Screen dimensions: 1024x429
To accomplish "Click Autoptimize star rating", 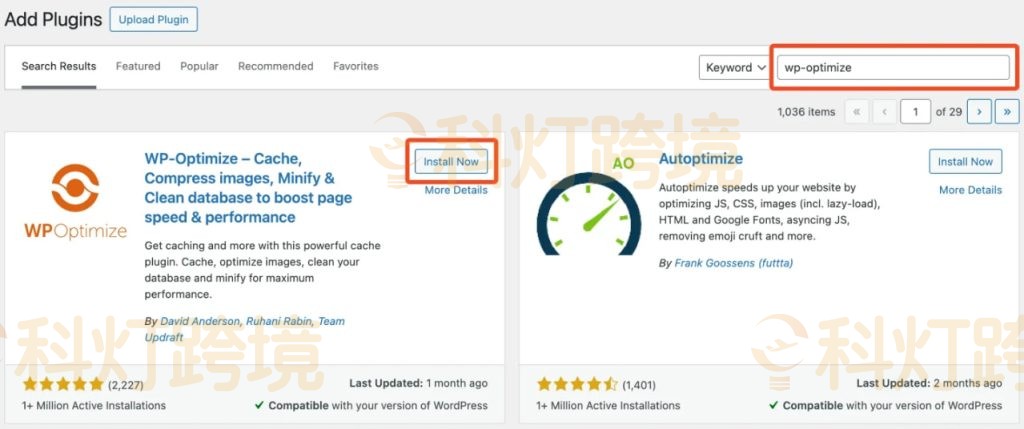I will tap(577, 384).
